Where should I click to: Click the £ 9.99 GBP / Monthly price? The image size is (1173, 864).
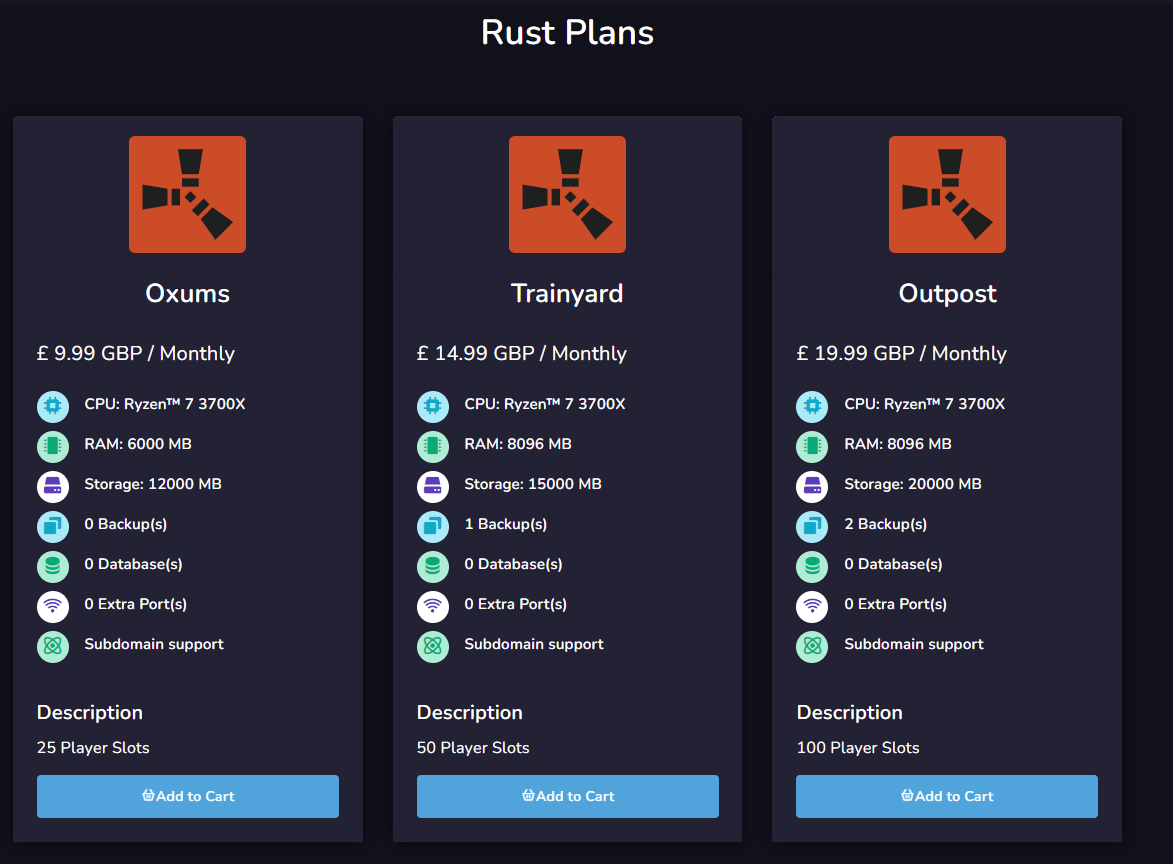135,353
